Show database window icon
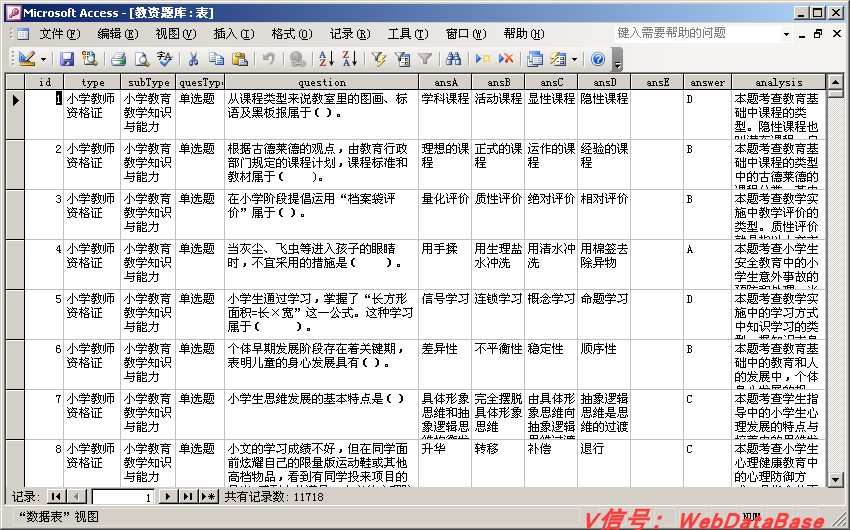 coord(535,59)
